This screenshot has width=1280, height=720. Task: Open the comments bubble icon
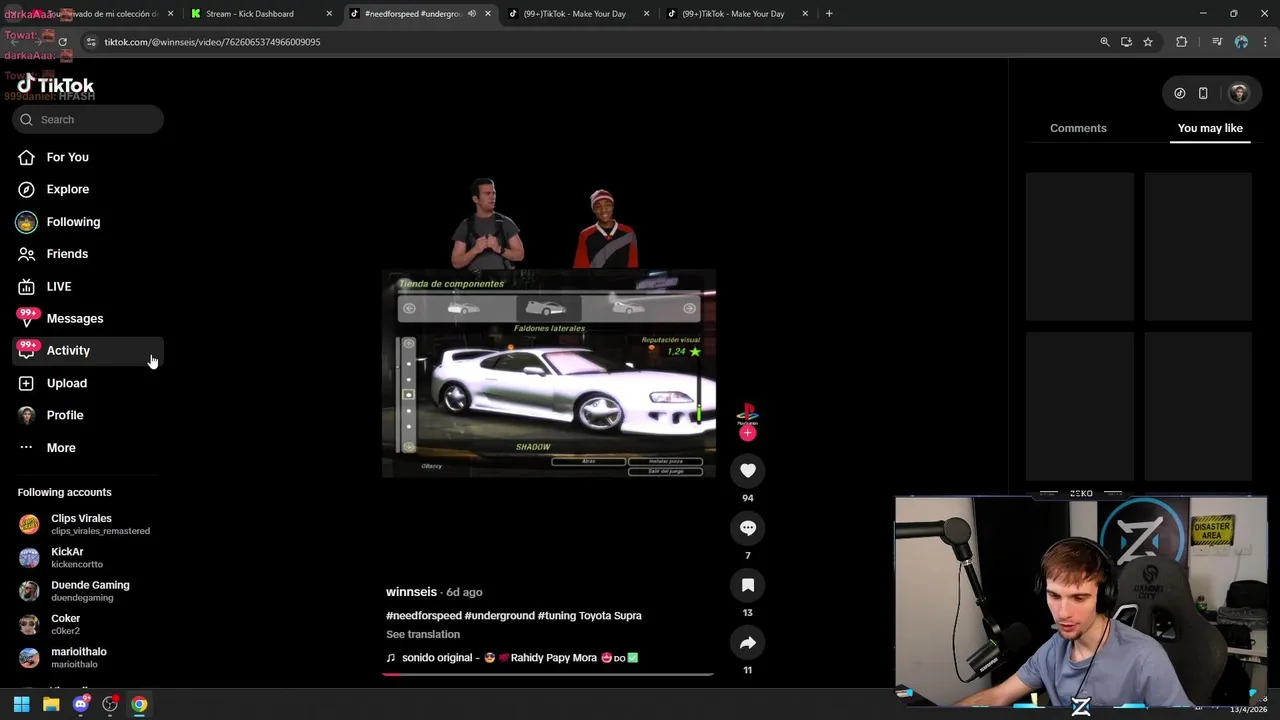pyautogui.click(x=748, y=528)
